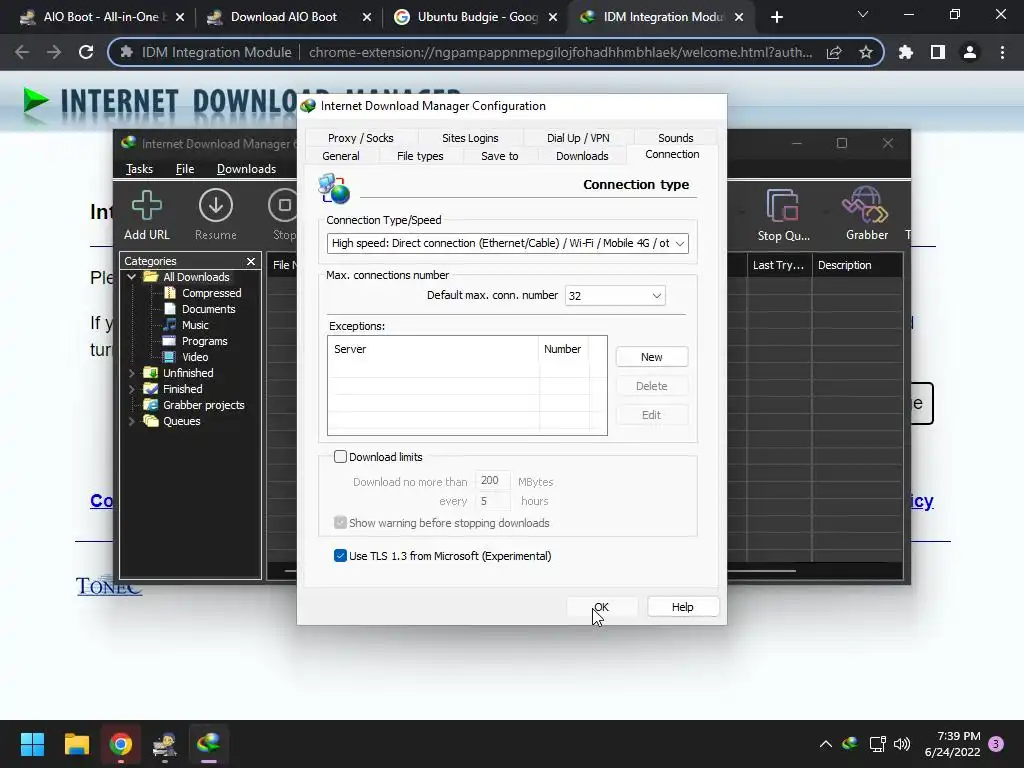The height and width of the screenshot is (768, 1024).
Task: Open the Chrome profile icon
Action: click(x=970, y=52)
